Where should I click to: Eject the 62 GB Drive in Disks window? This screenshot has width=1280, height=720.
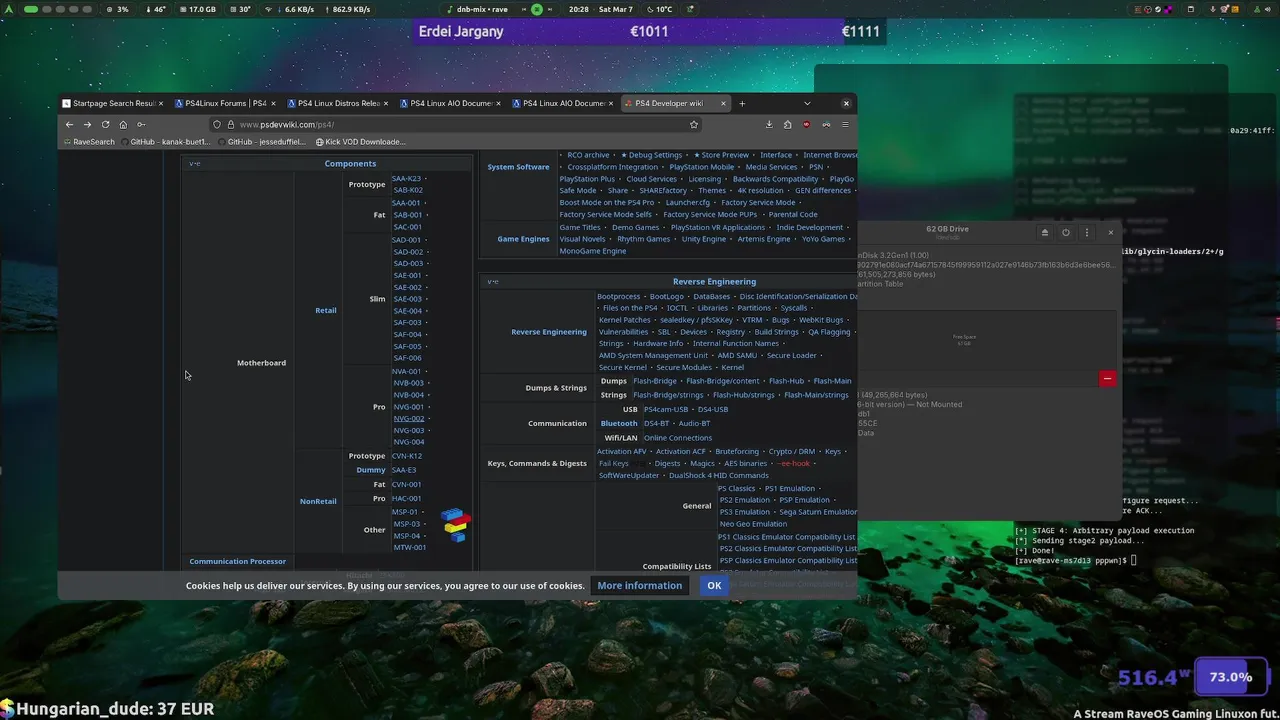point(1044,232)
